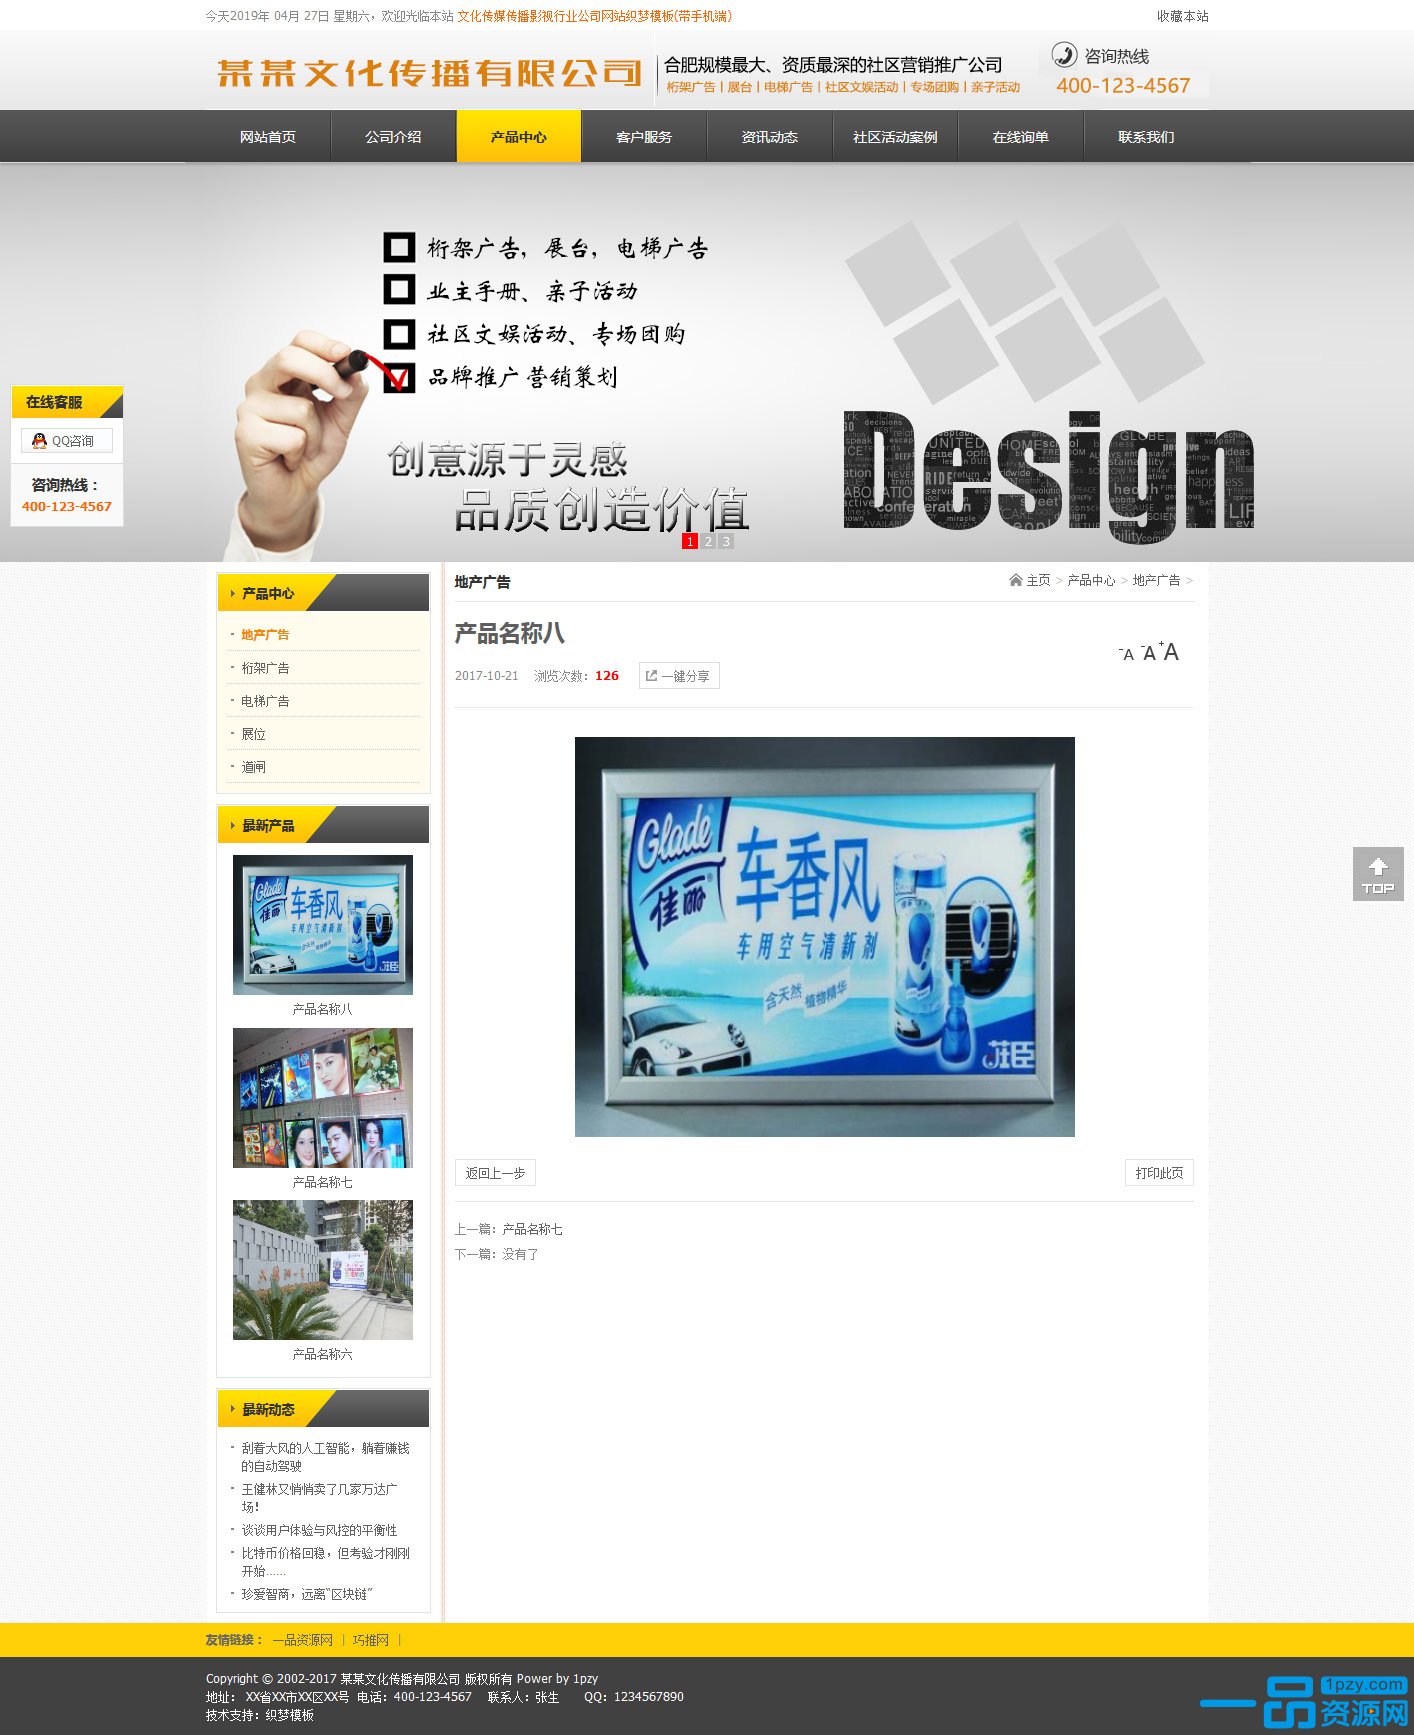Open the 网站首页 nav item

pyautogui.click(x=268, y=137)
